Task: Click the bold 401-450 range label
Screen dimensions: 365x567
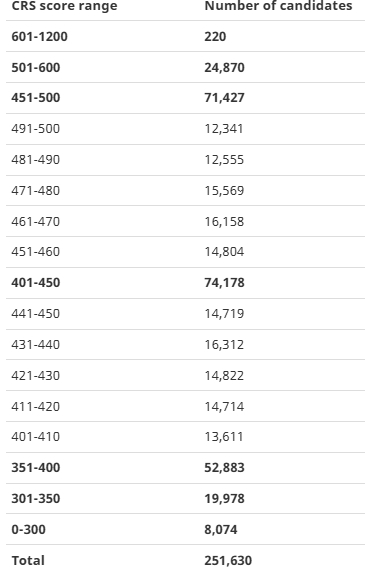Action: click(x=36, y=283)
